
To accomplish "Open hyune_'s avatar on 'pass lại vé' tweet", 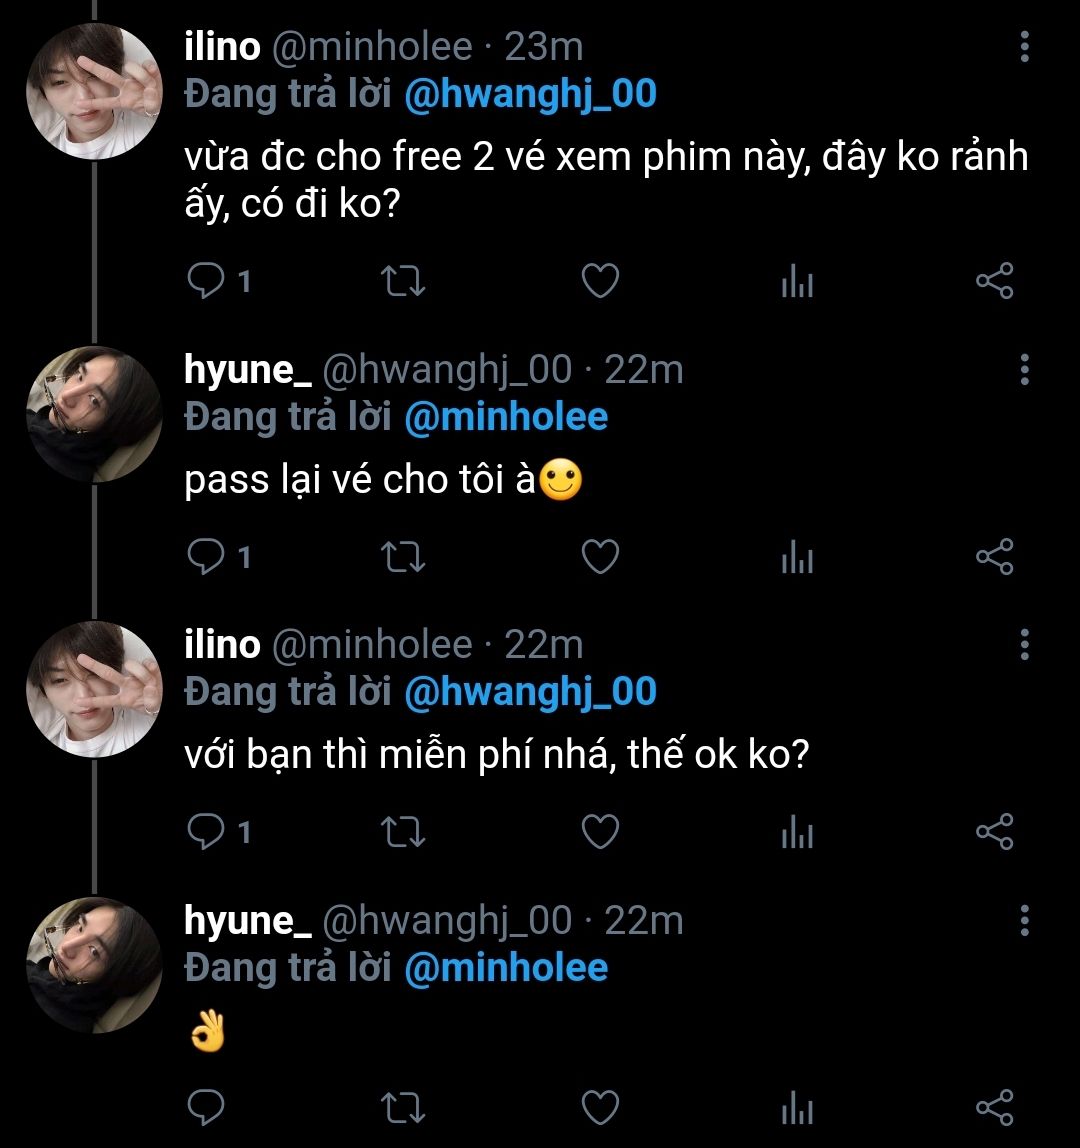I will click(94, 415).
